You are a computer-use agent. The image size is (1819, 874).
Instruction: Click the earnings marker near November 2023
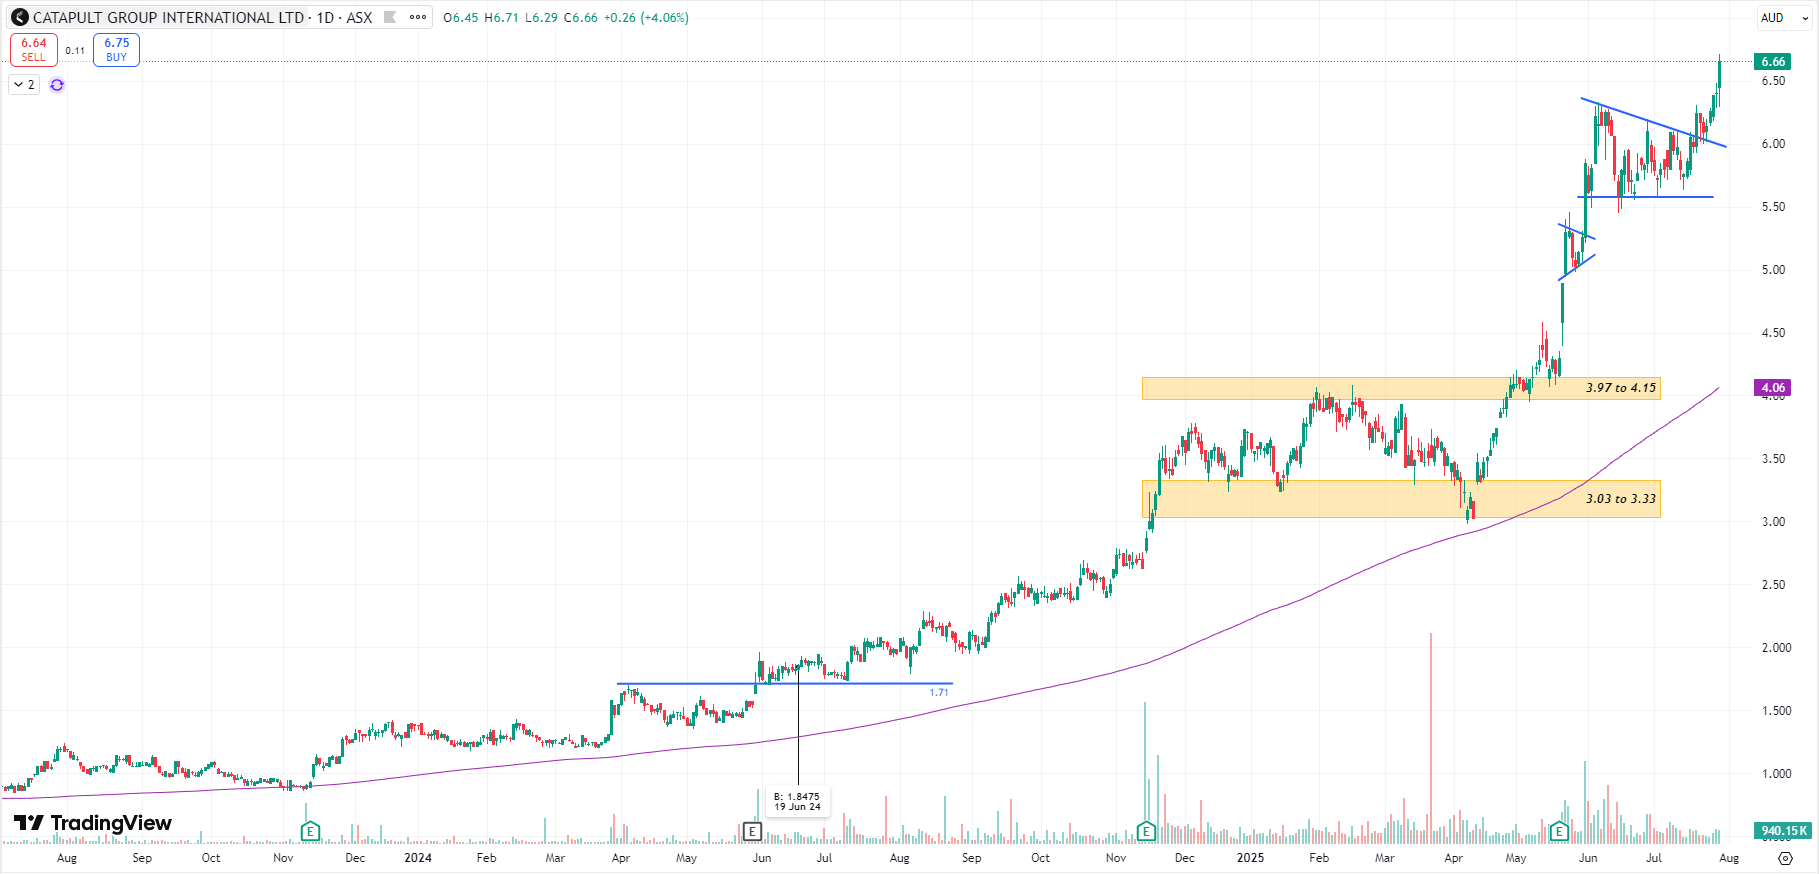click(x=310, y=831)
